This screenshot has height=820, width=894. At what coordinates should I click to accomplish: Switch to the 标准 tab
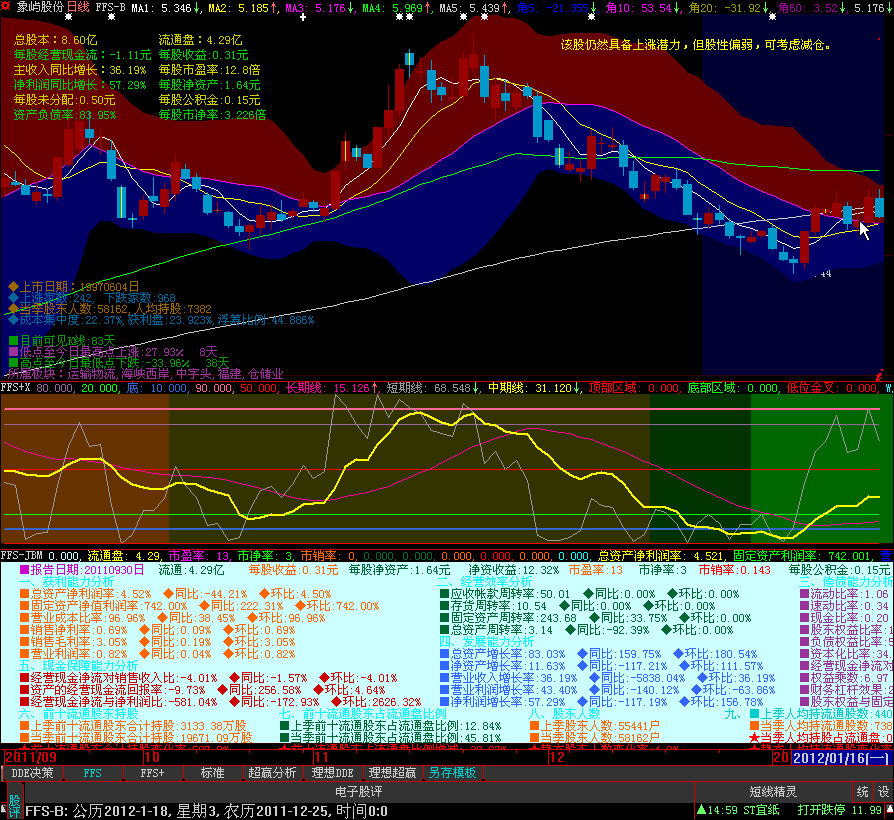click(x=212, y=773)
